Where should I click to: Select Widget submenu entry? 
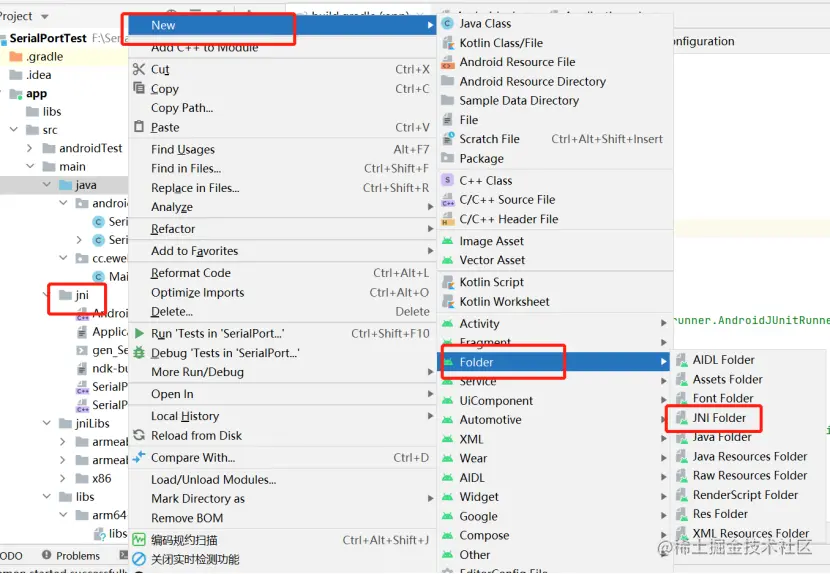click(x=554, y=496)
